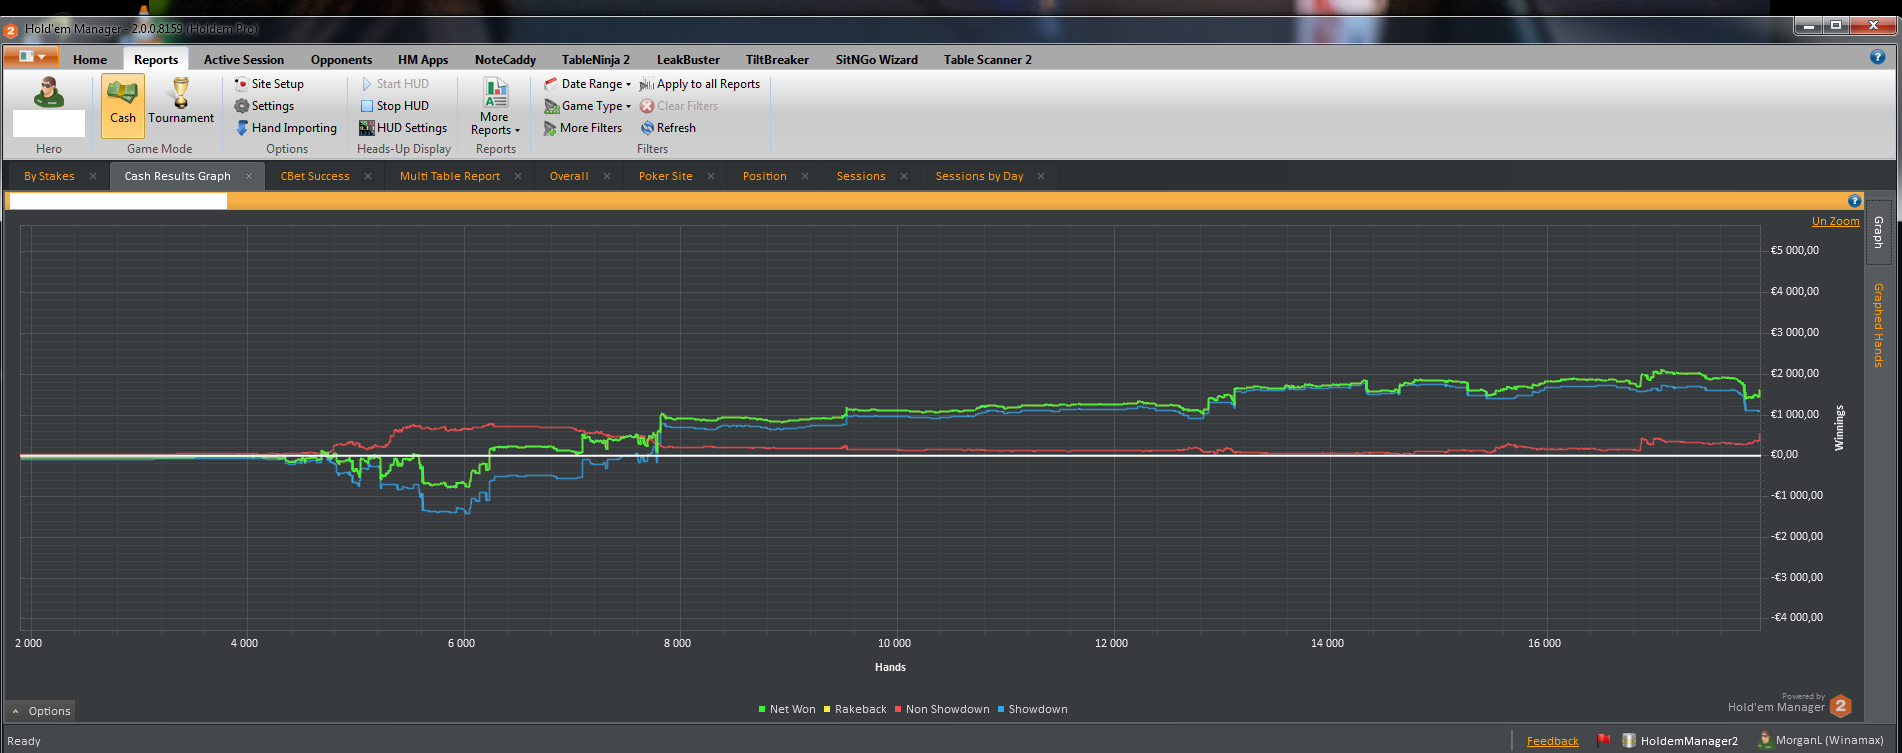Click the Refresh filters button

[668, 128]
